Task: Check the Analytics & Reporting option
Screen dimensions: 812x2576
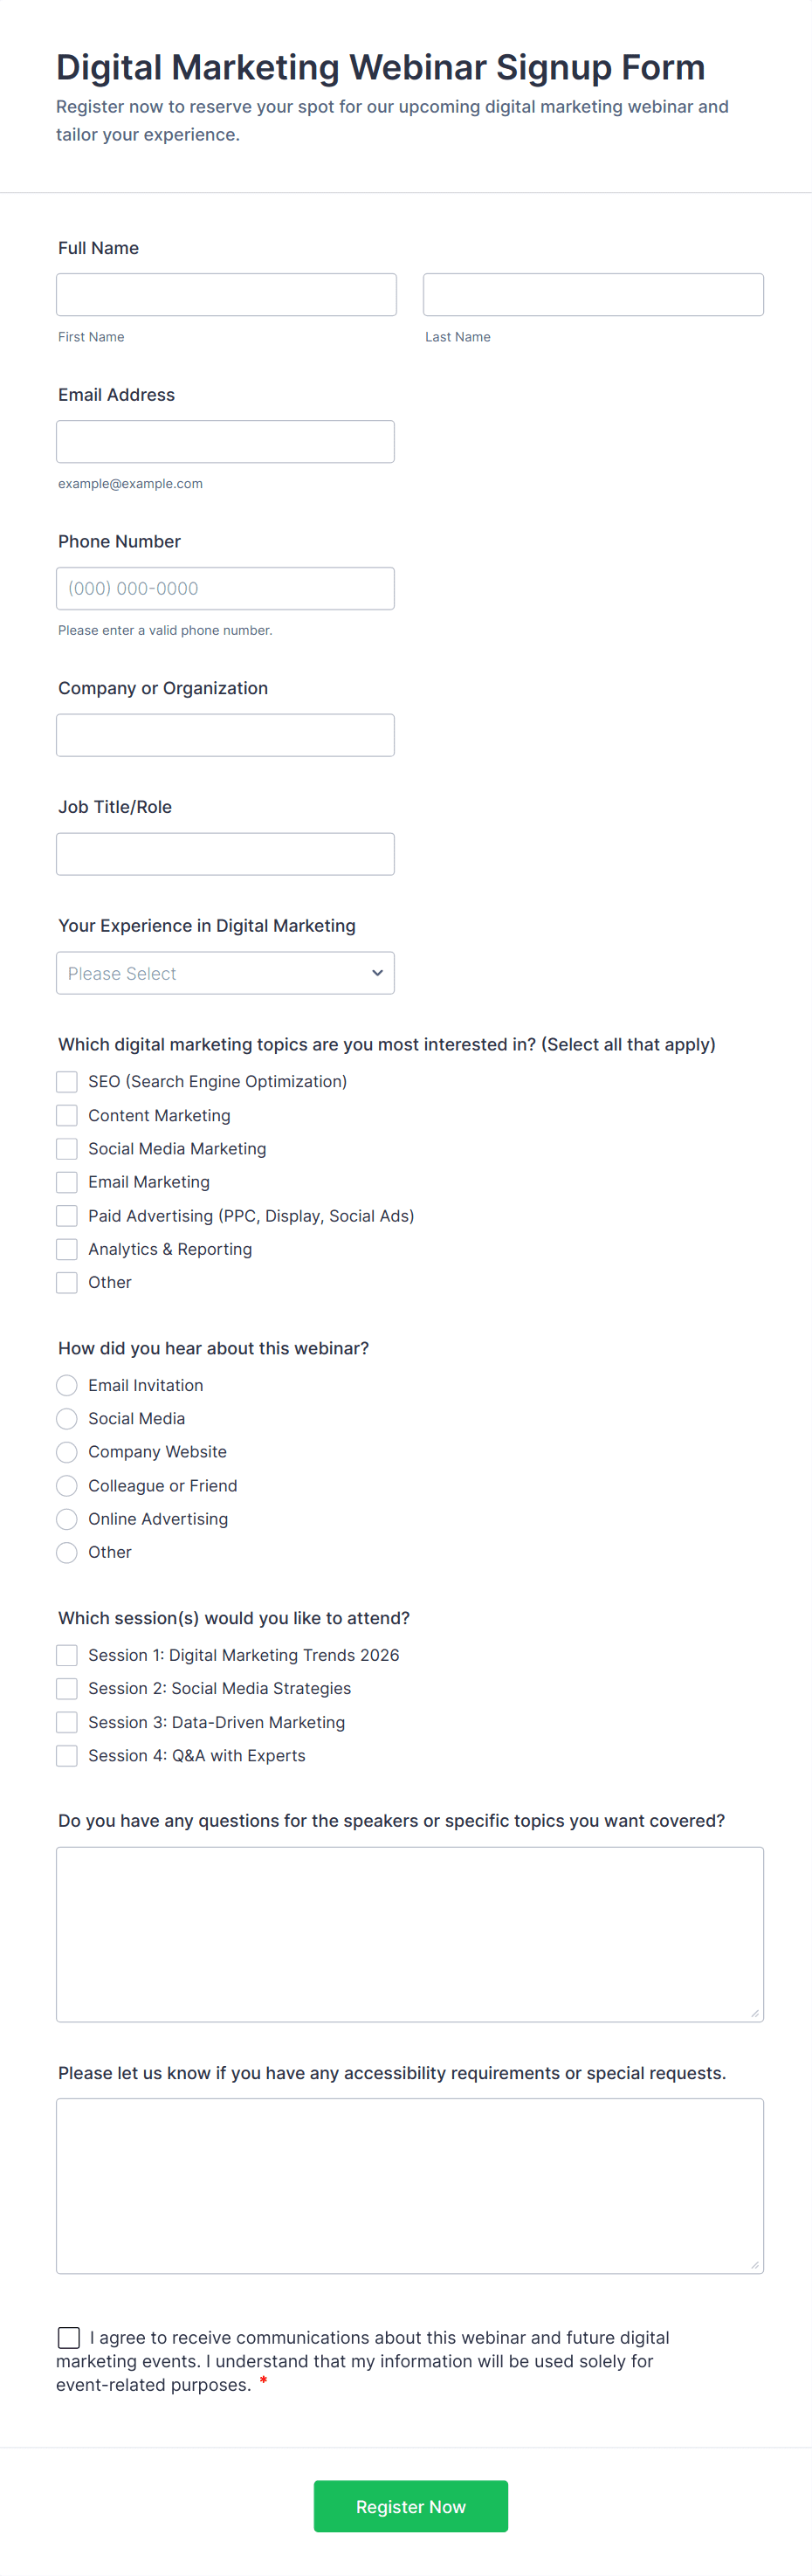Action: click(x=66, y=1248)
